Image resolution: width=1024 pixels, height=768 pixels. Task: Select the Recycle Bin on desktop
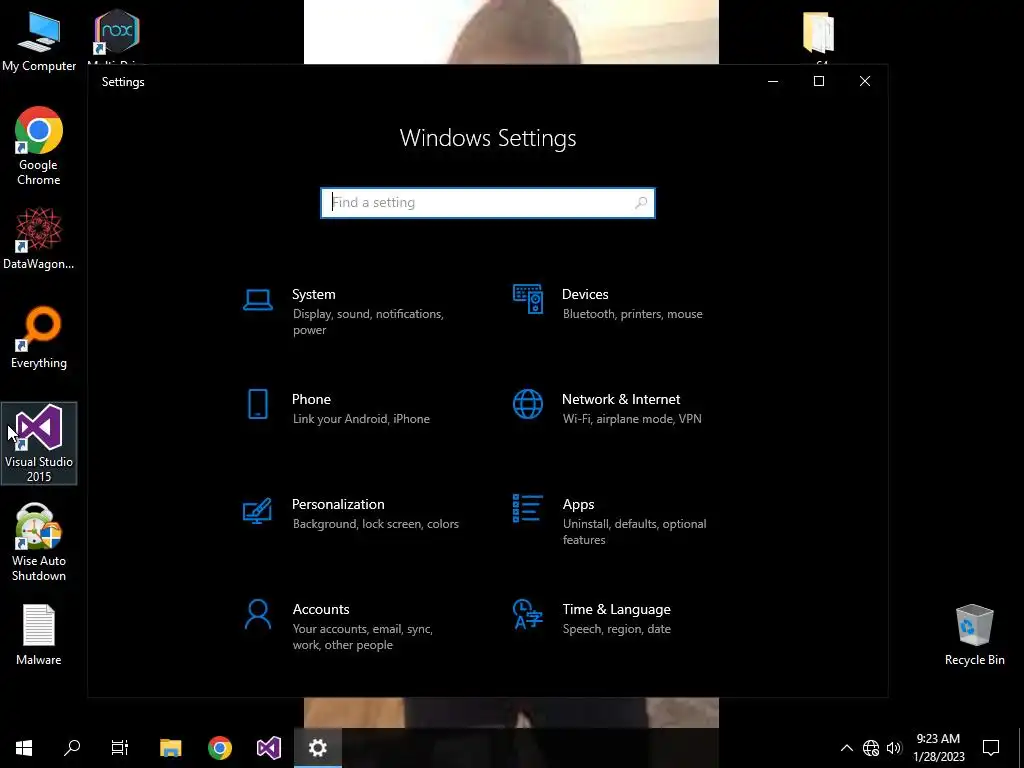pos(974,635)
